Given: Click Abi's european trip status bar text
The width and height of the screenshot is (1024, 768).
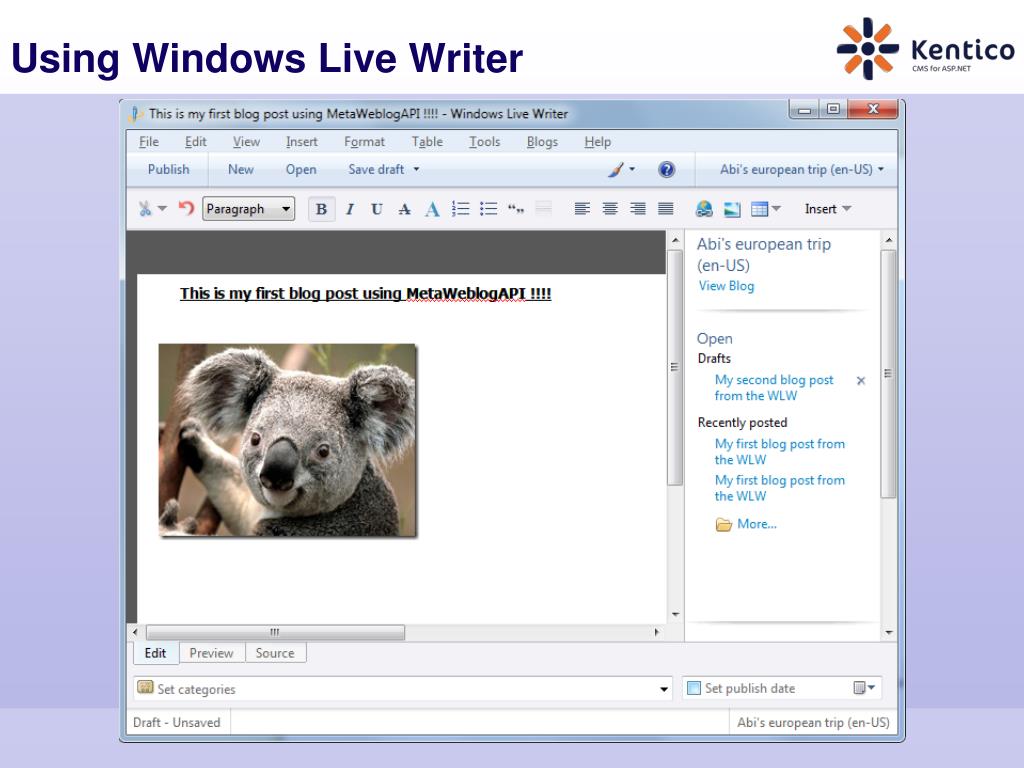Looking at the screenshot, I should [x=813, y=723].
